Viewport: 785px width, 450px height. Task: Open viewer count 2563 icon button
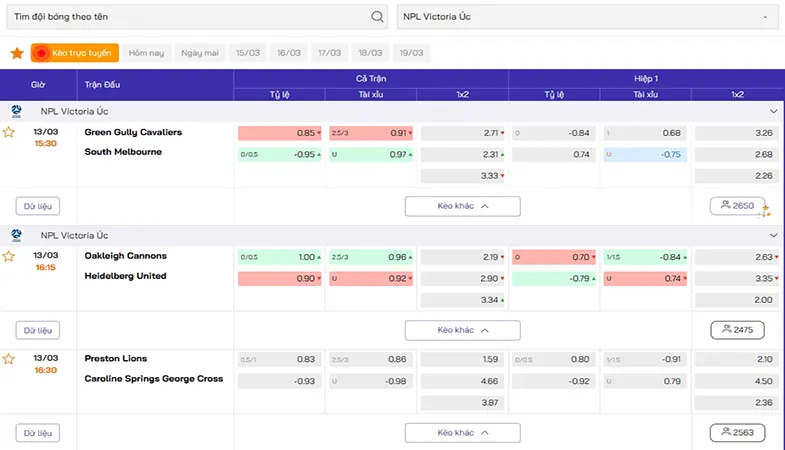click(x=737, y=432)
